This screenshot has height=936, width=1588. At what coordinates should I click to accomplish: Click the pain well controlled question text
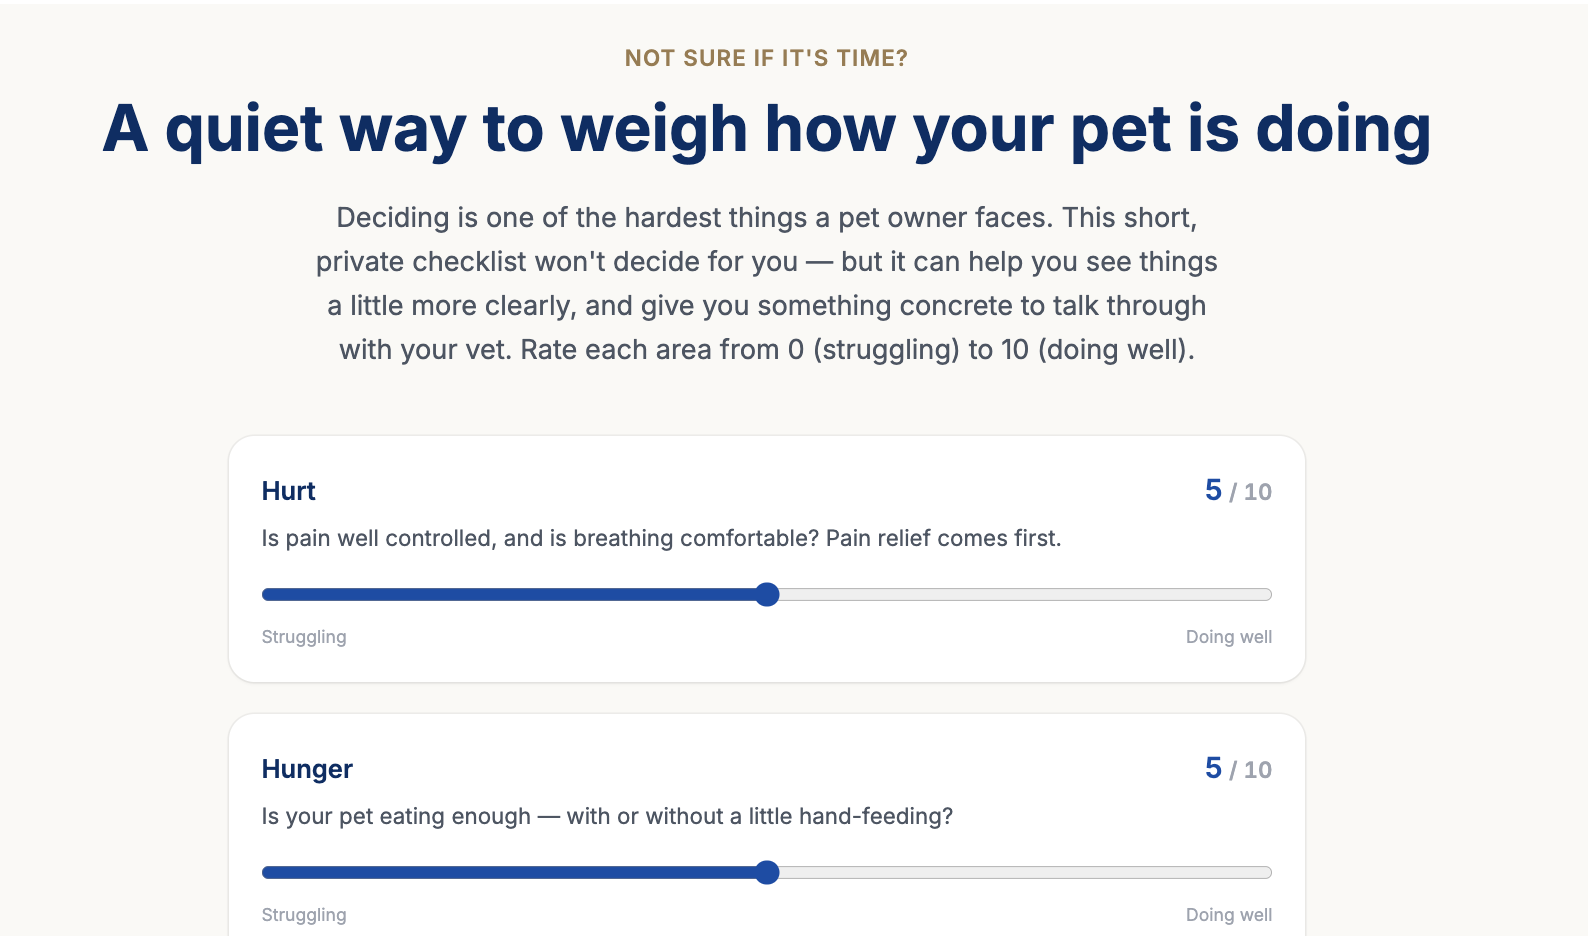point(661,538)
